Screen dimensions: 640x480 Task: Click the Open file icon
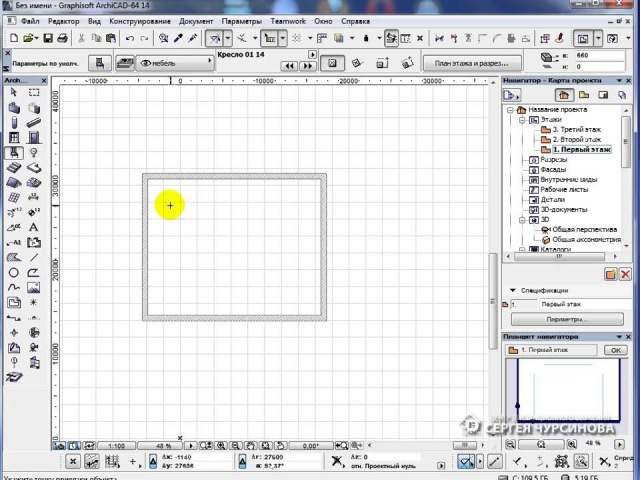coord(29,38)
